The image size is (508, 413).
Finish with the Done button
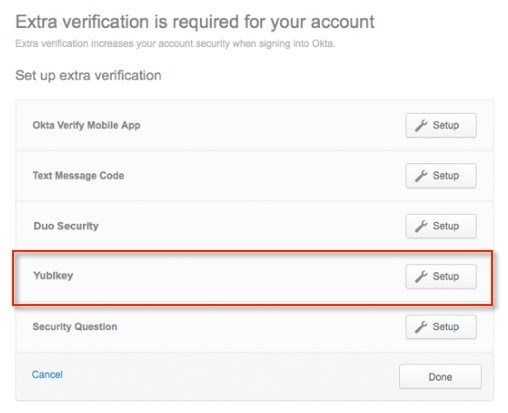pyautogui.click(x=440, y=377)
